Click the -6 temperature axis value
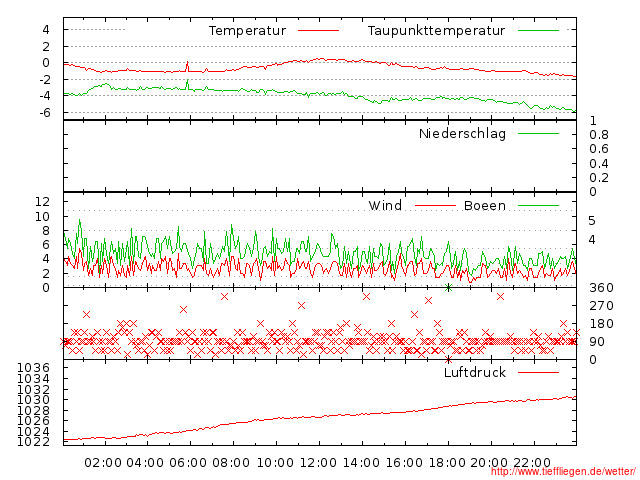 (x=44, y=113)
